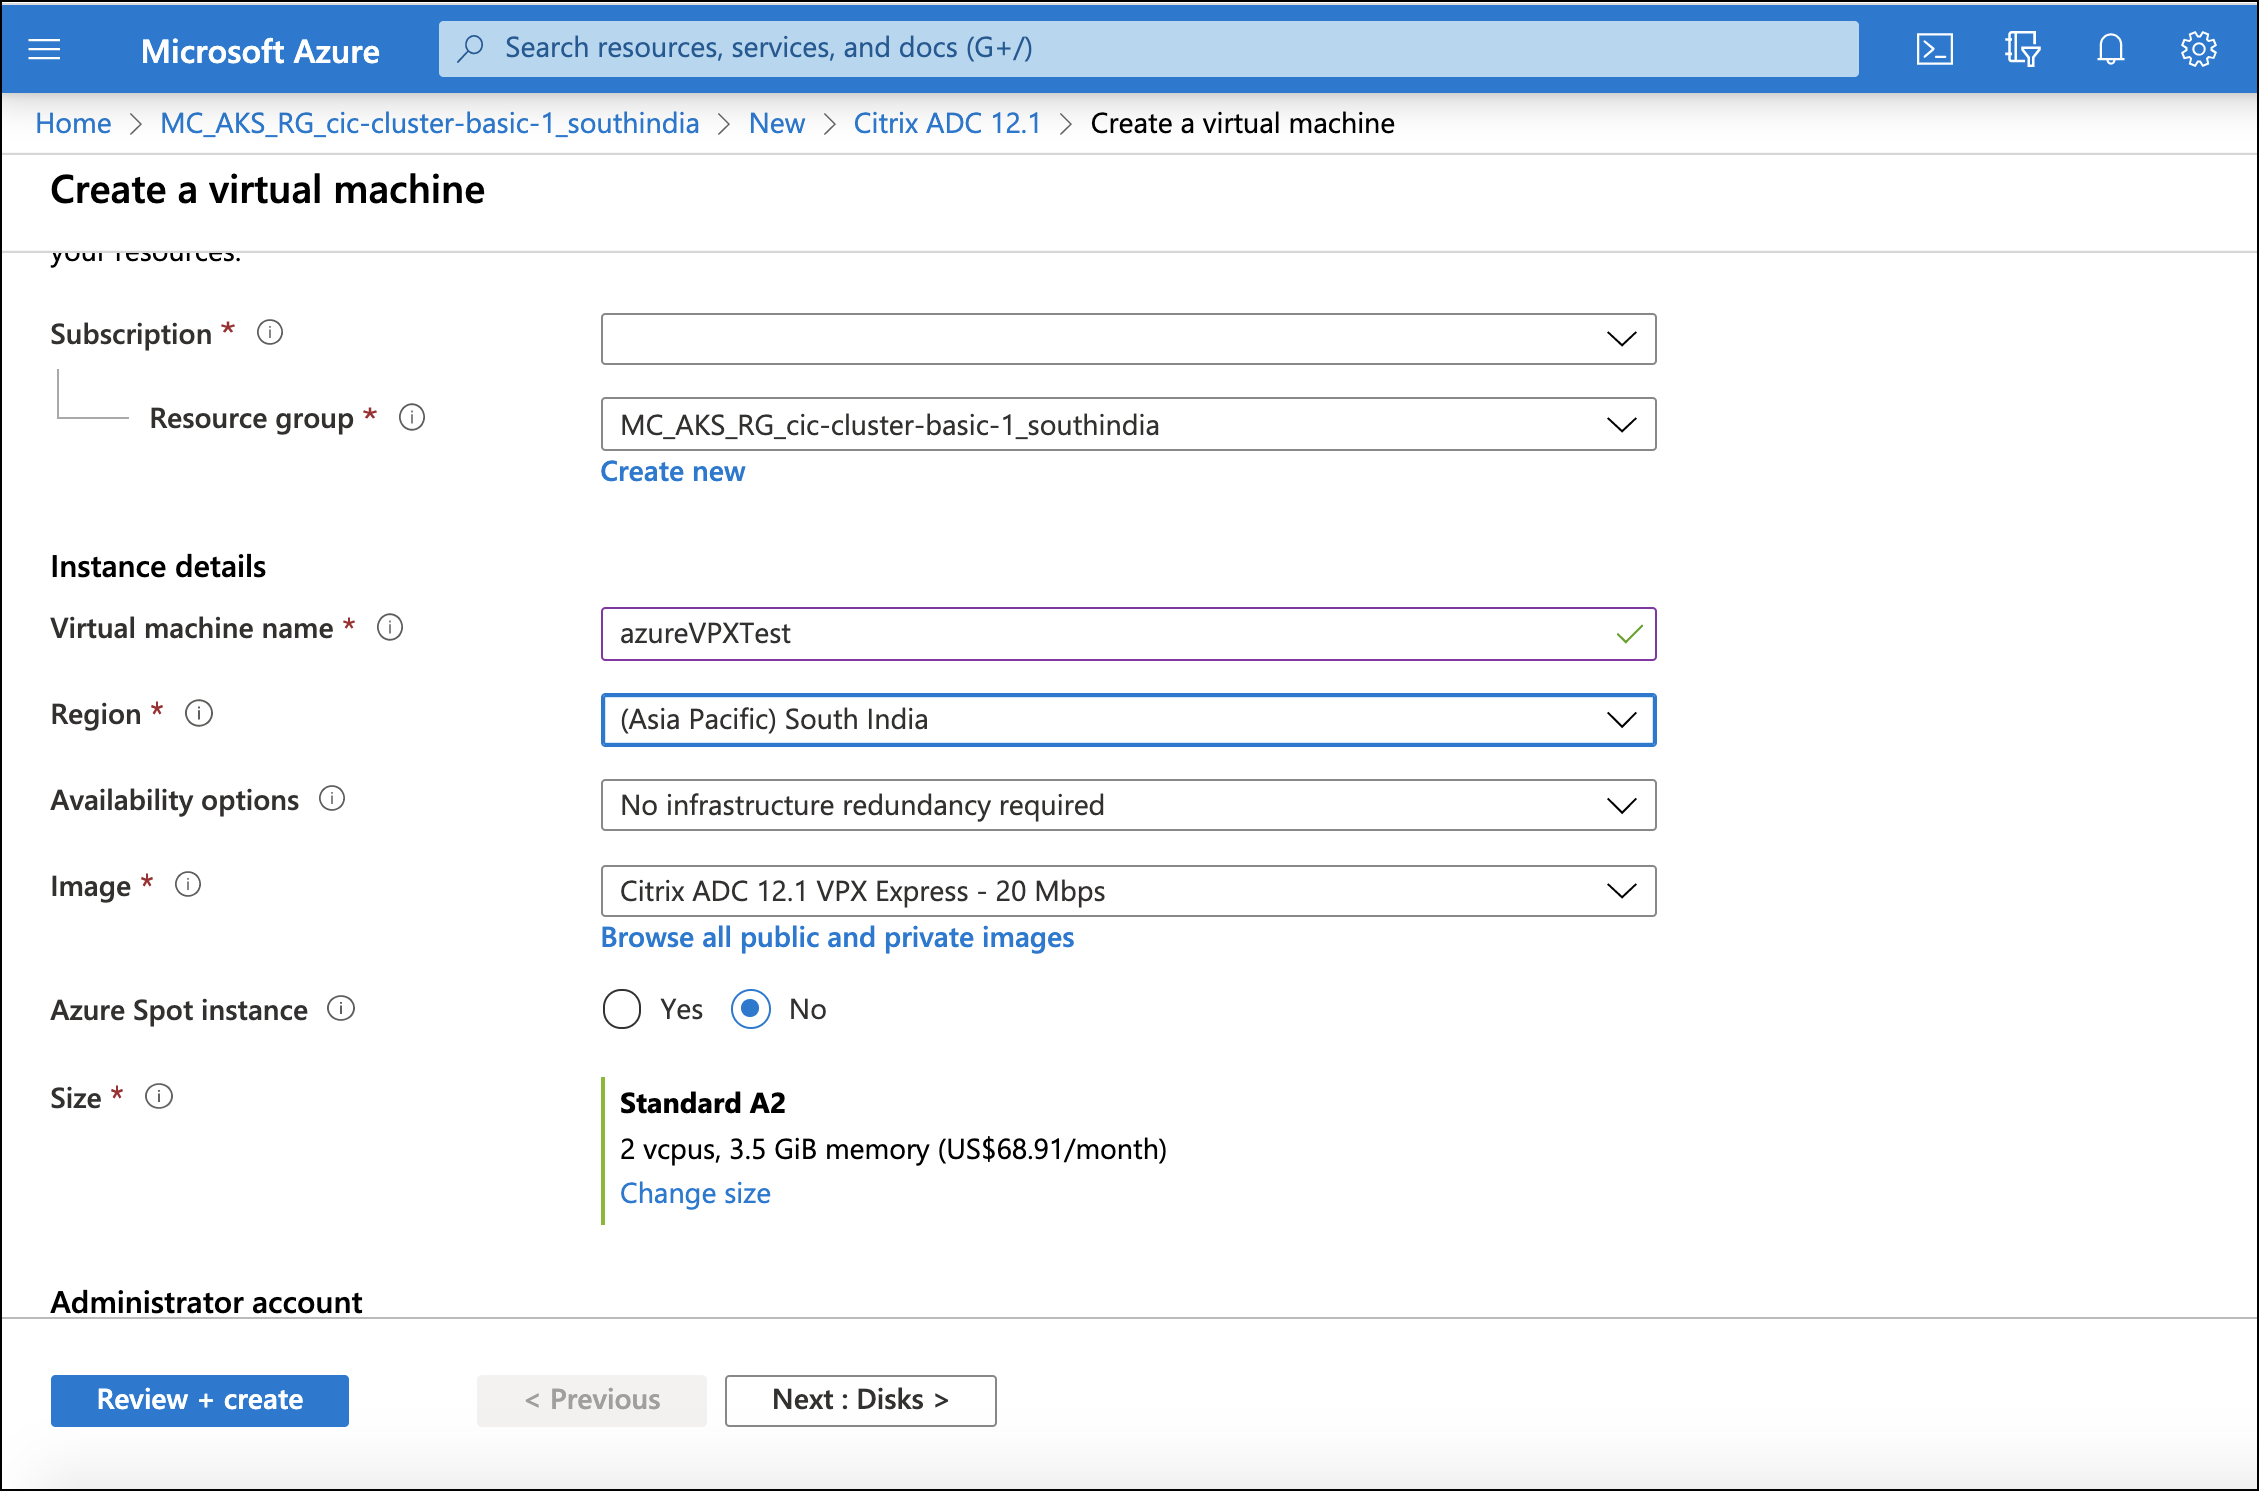The height and width of the screenshot is (1491, 2259).
Task: Open the Availability options dropdown
Action: (1128, 805)
